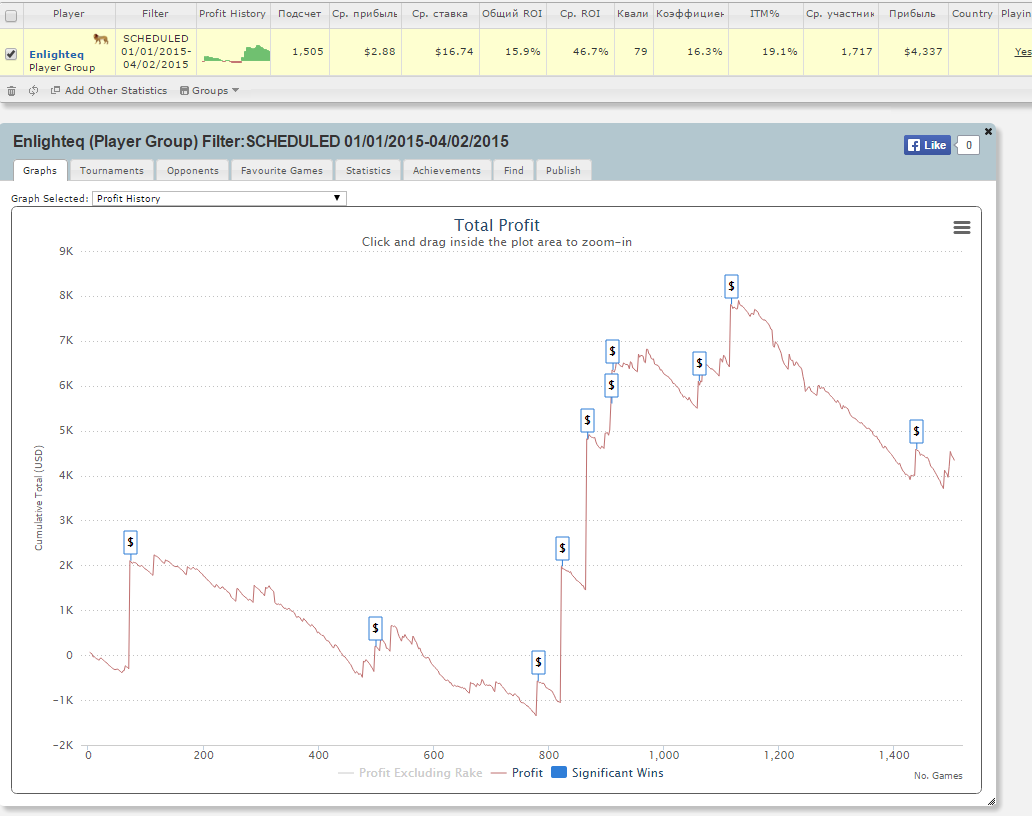This screenshot has height=816, width=1032.
Task: Click the Facebook Like button
Action: click(x=927, y=145)
